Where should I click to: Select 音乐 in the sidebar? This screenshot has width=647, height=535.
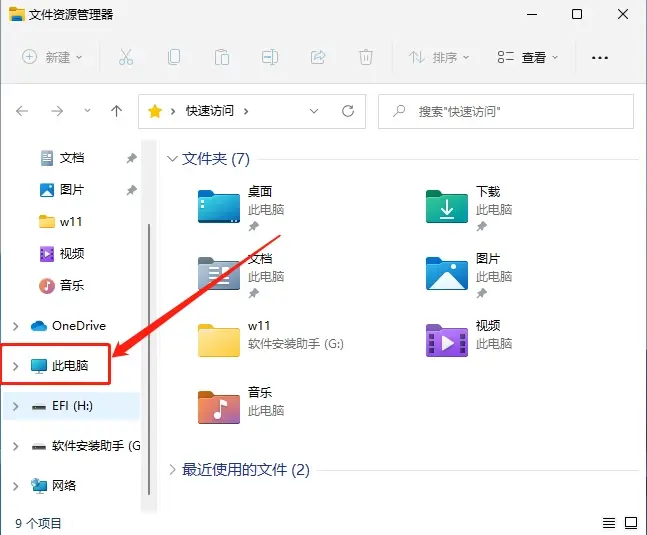[x=72, y=285]
